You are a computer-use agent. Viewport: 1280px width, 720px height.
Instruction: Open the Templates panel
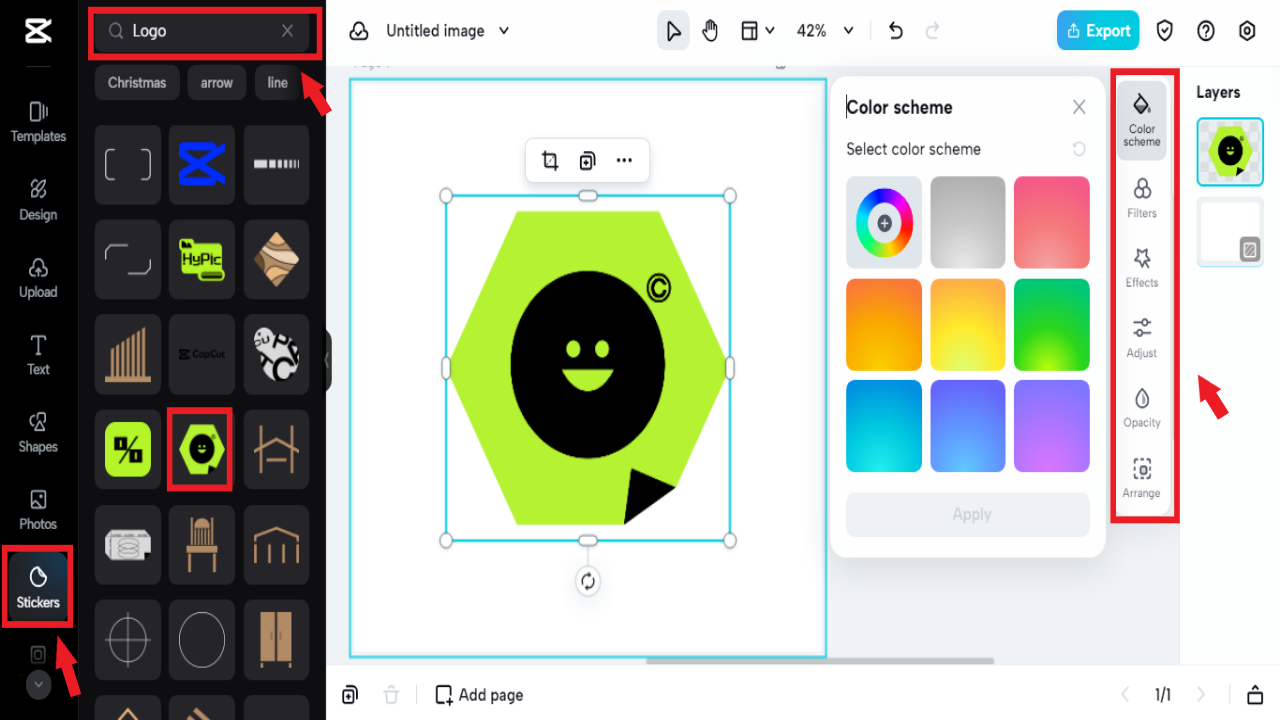click(x=37, y=122)
